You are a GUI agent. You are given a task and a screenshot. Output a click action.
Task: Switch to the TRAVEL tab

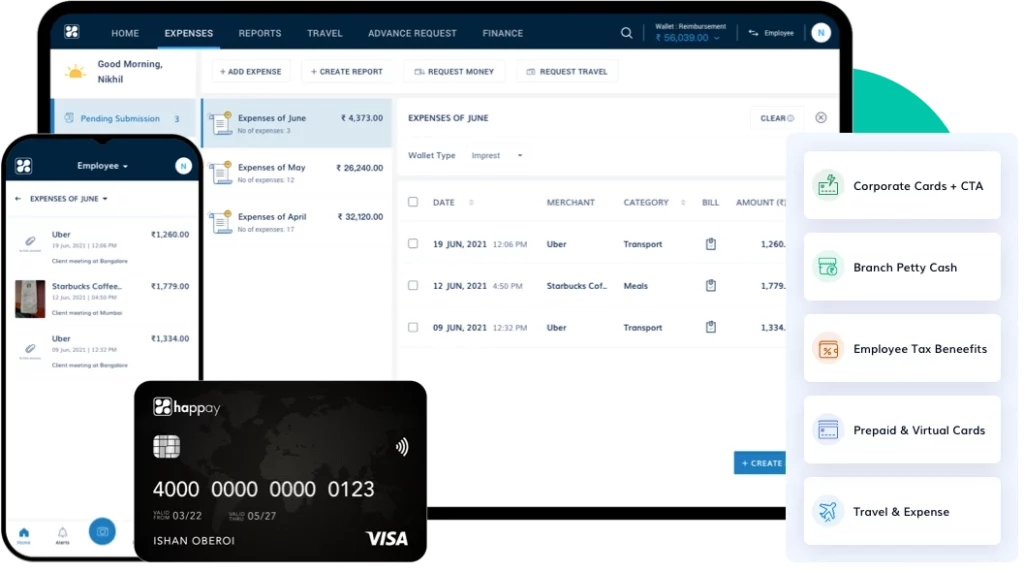click(x=325, y=33)
